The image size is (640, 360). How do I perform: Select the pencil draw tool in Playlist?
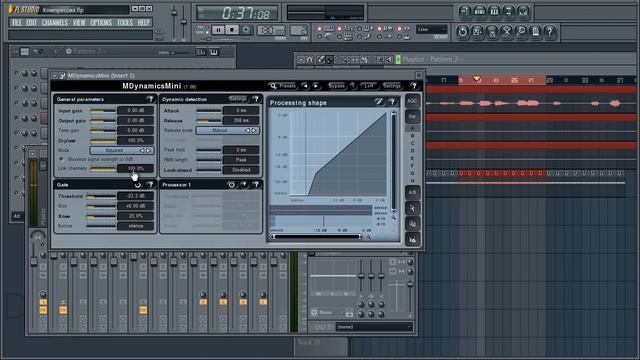[321, 60]
